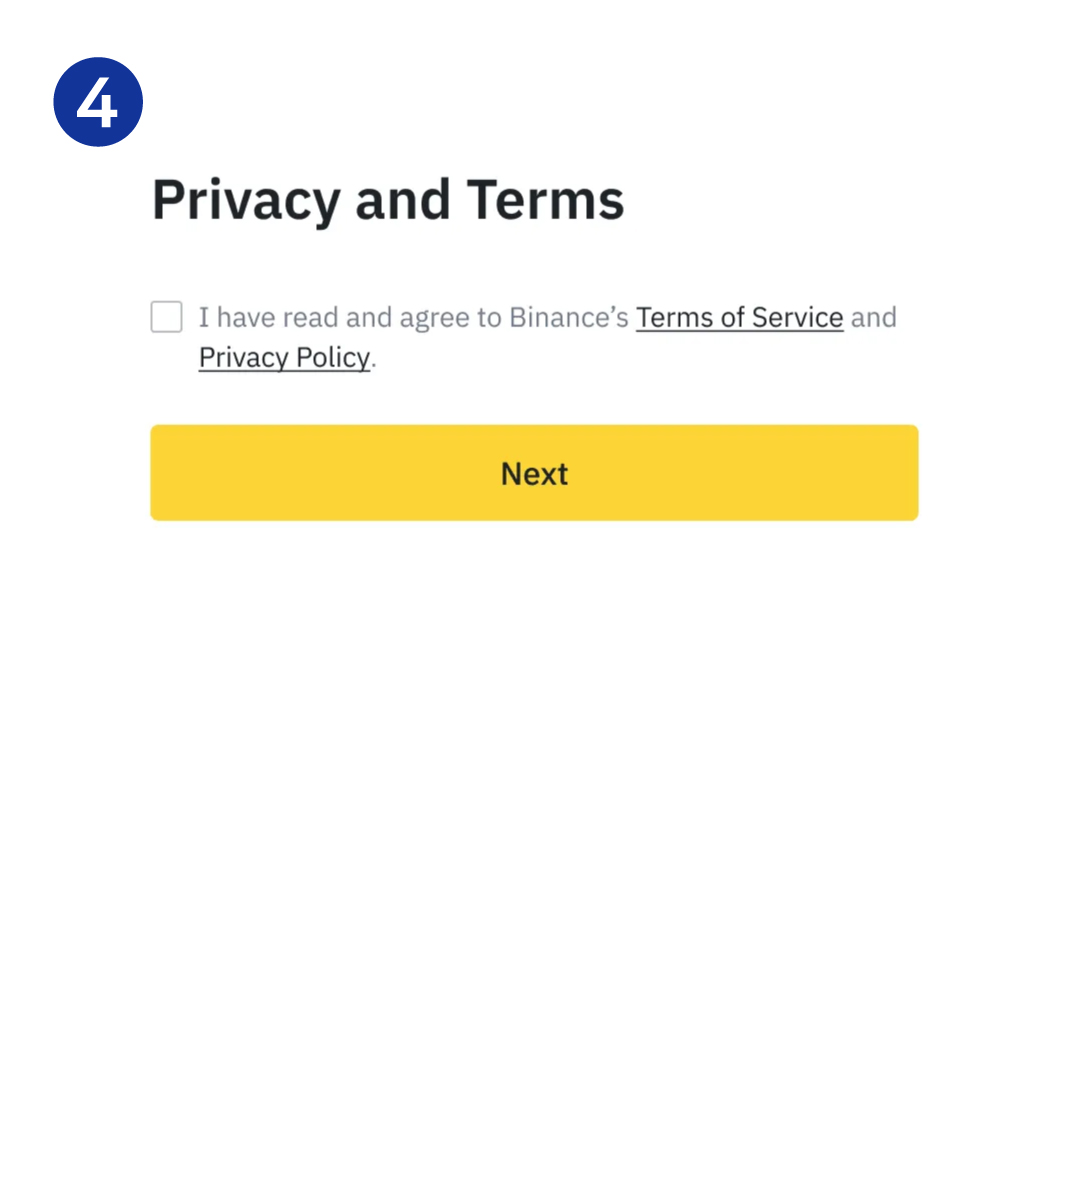Click the underlined Terms of Service text
Viewport: 1080px width, 1200px height.
click(x=739, y=317)
